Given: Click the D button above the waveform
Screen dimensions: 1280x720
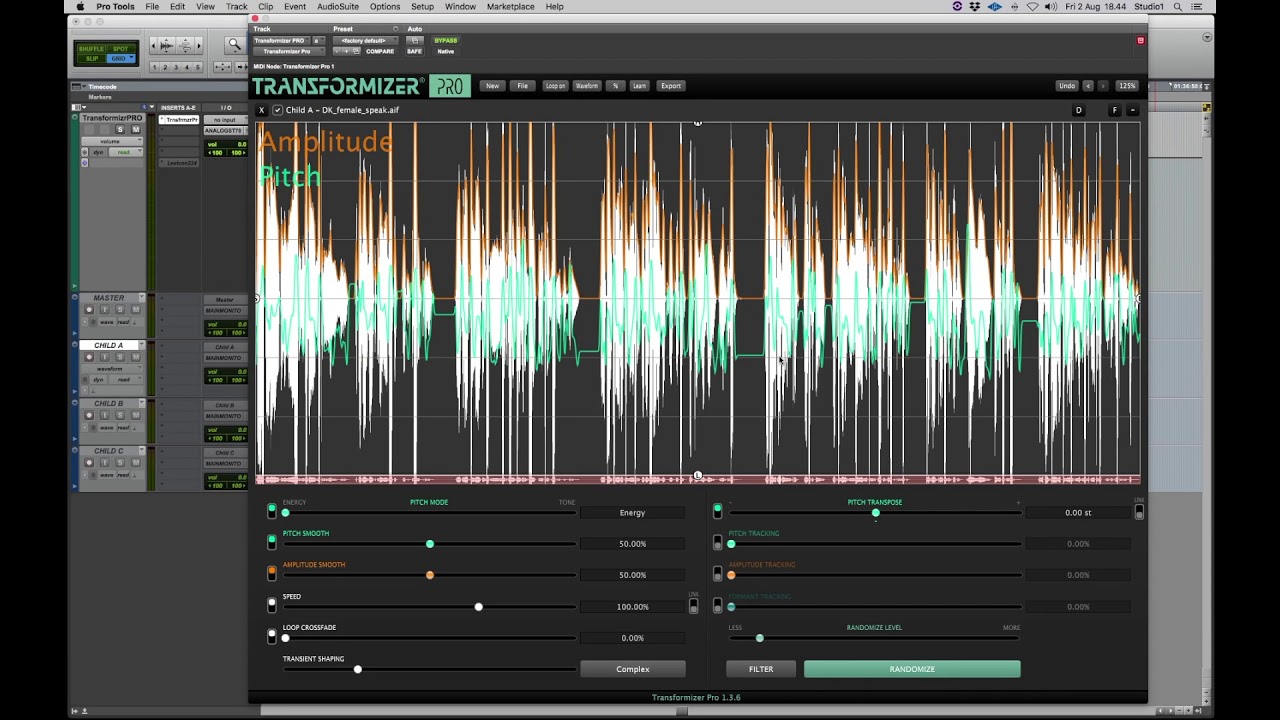Looking at the screenshot, I should (x=1078, y=110).
